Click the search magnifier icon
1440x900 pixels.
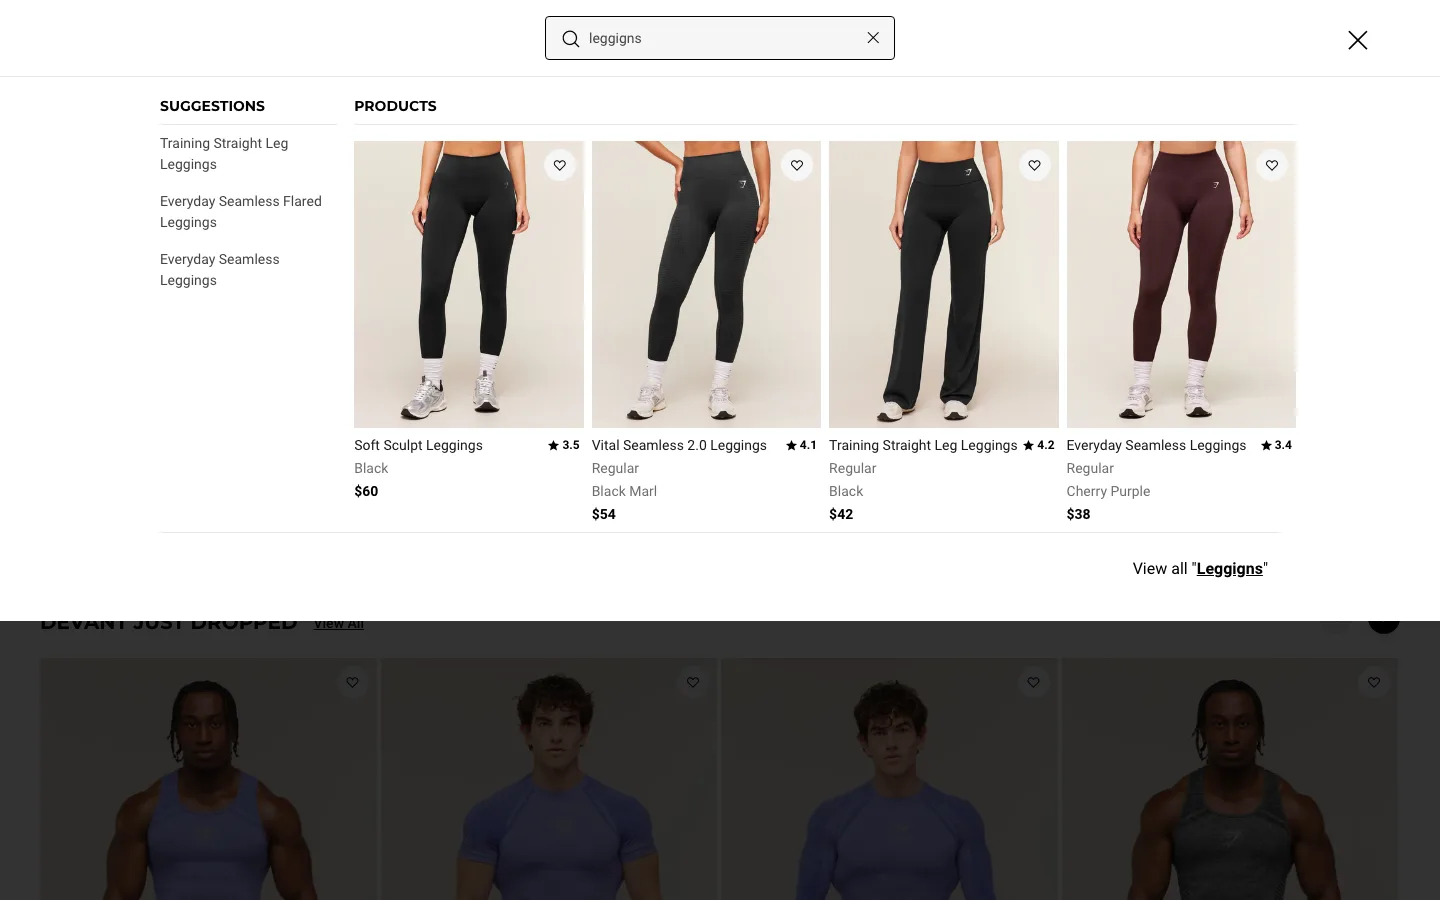coord(571,39)
